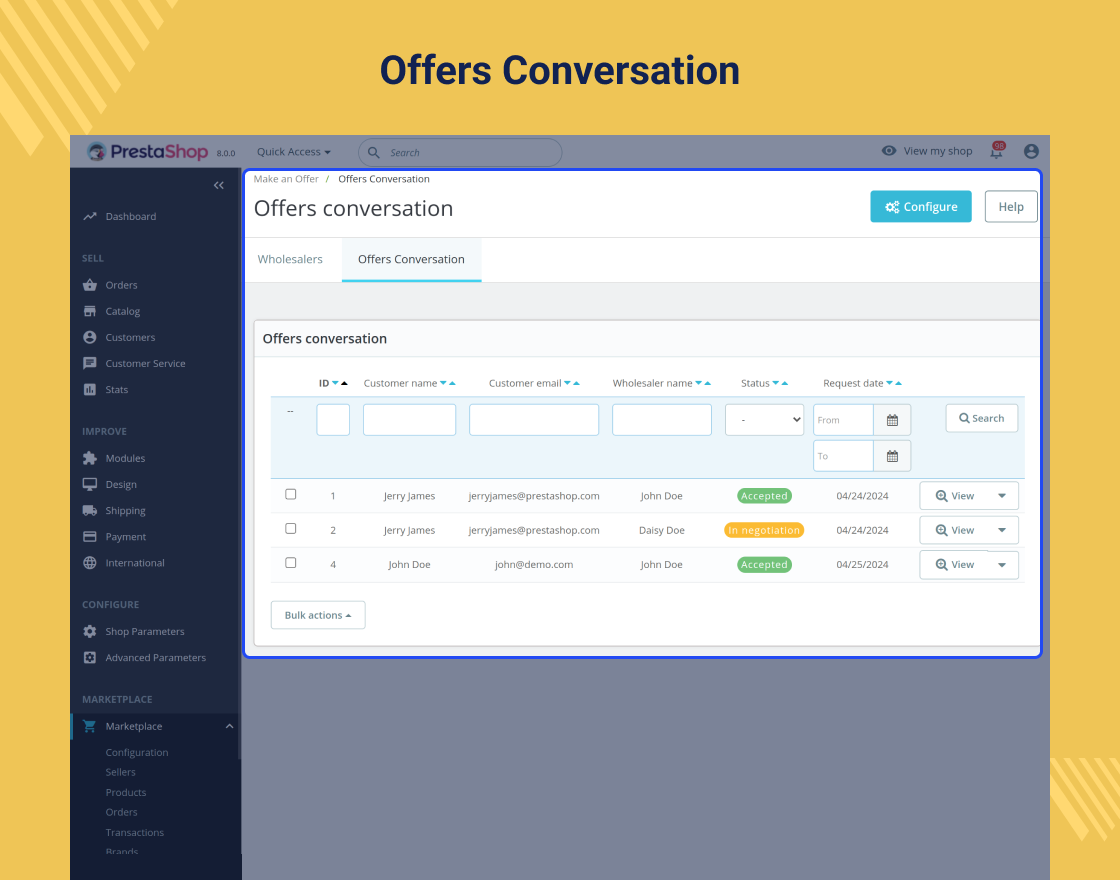Click the Customer email filter field

[x=534, y=420]
